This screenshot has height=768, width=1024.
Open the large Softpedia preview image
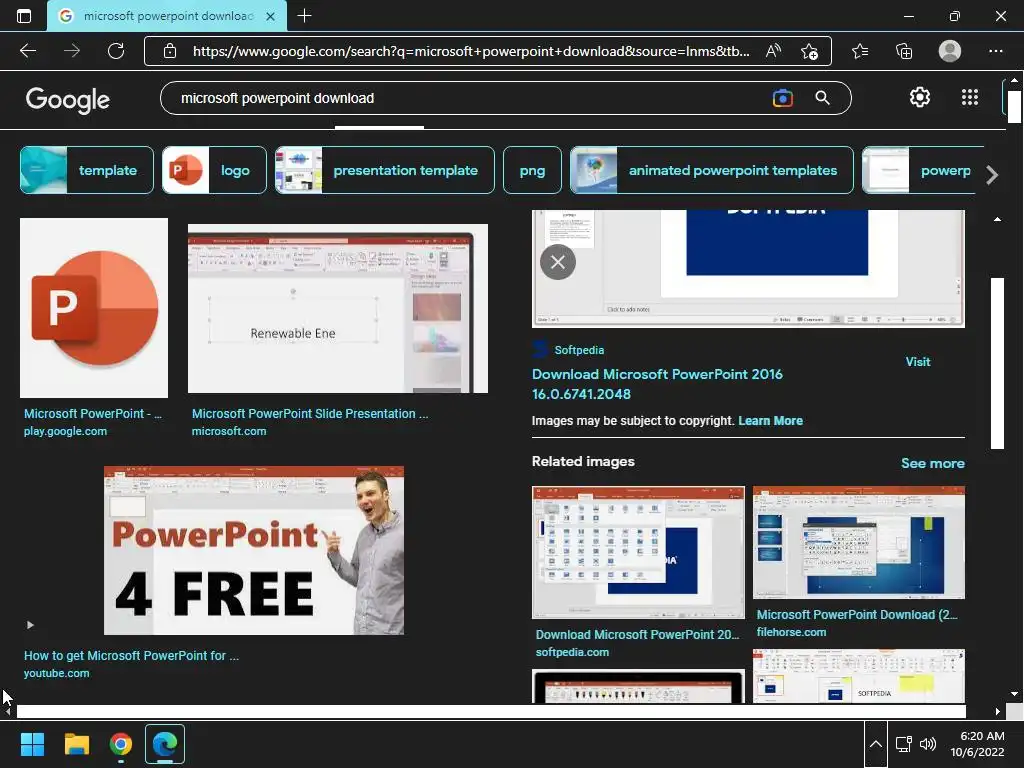(748, 268)
